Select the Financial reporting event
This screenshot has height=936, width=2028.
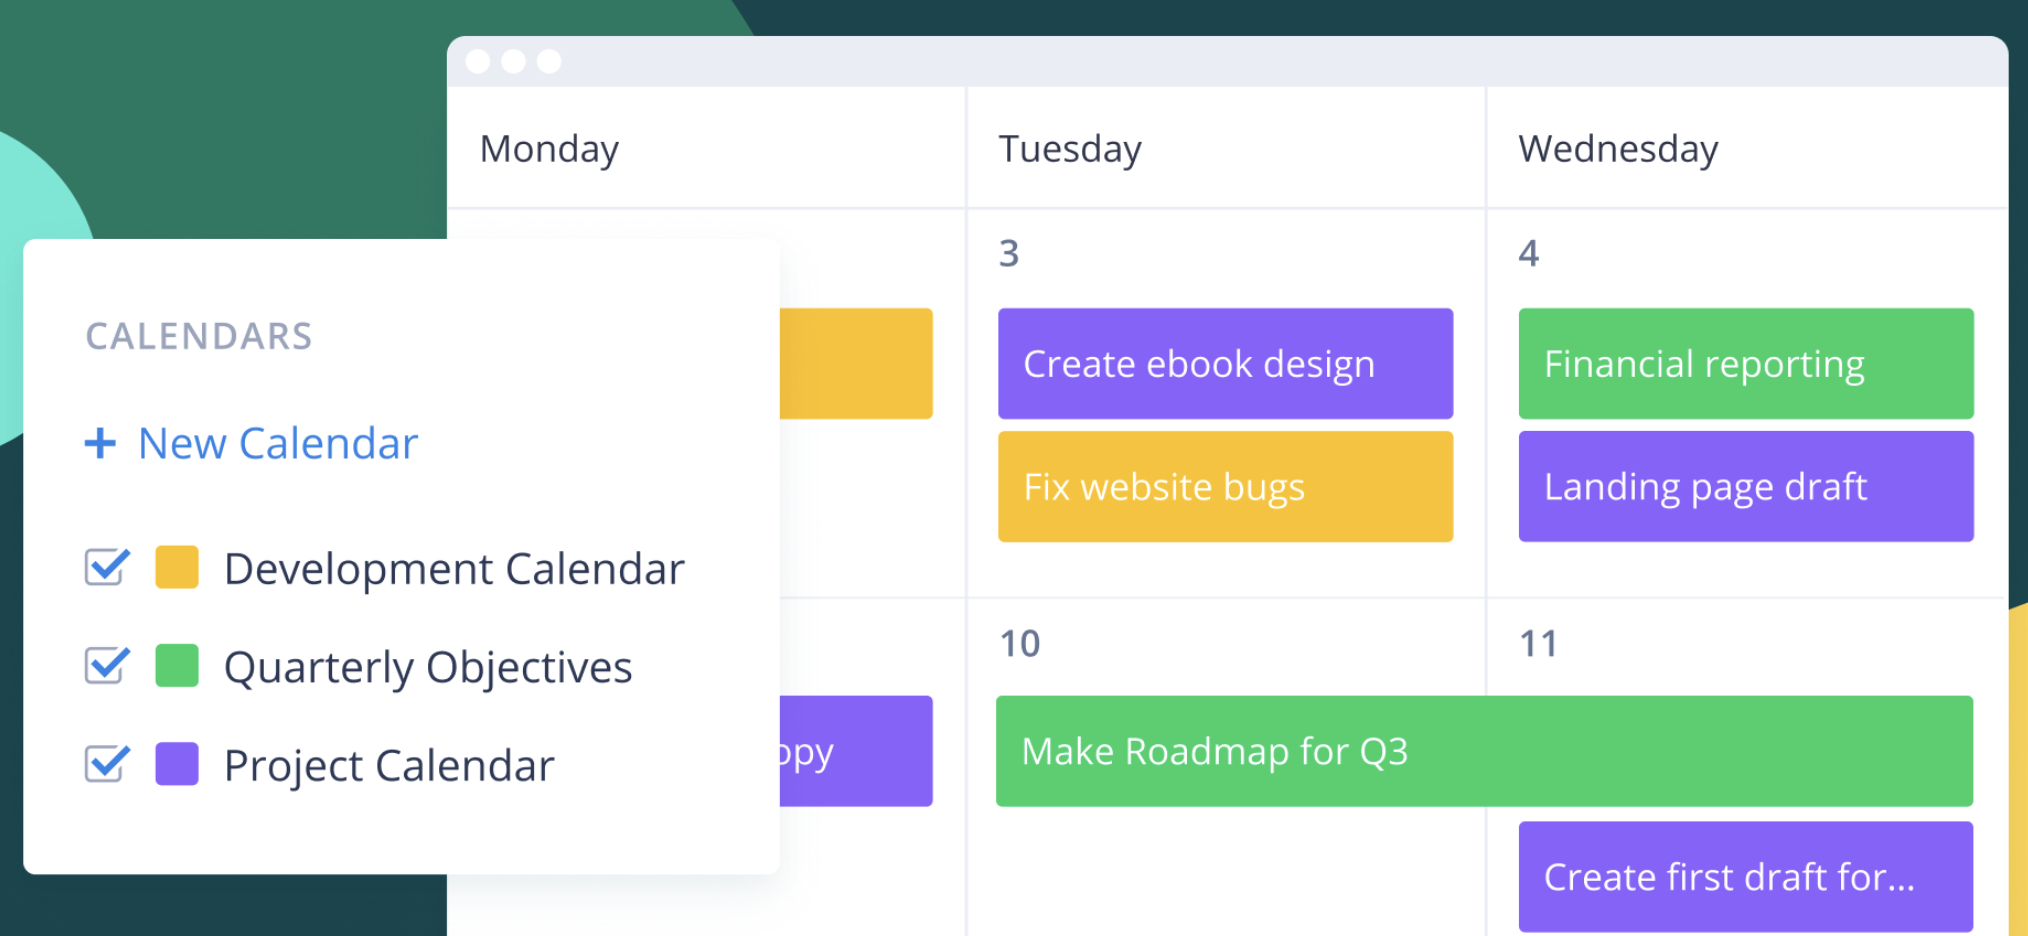1746,364
